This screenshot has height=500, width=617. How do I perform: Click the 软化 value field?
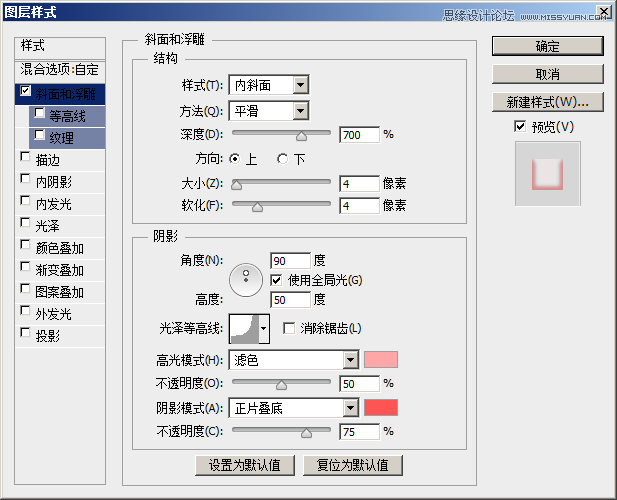tap(359, 206)
